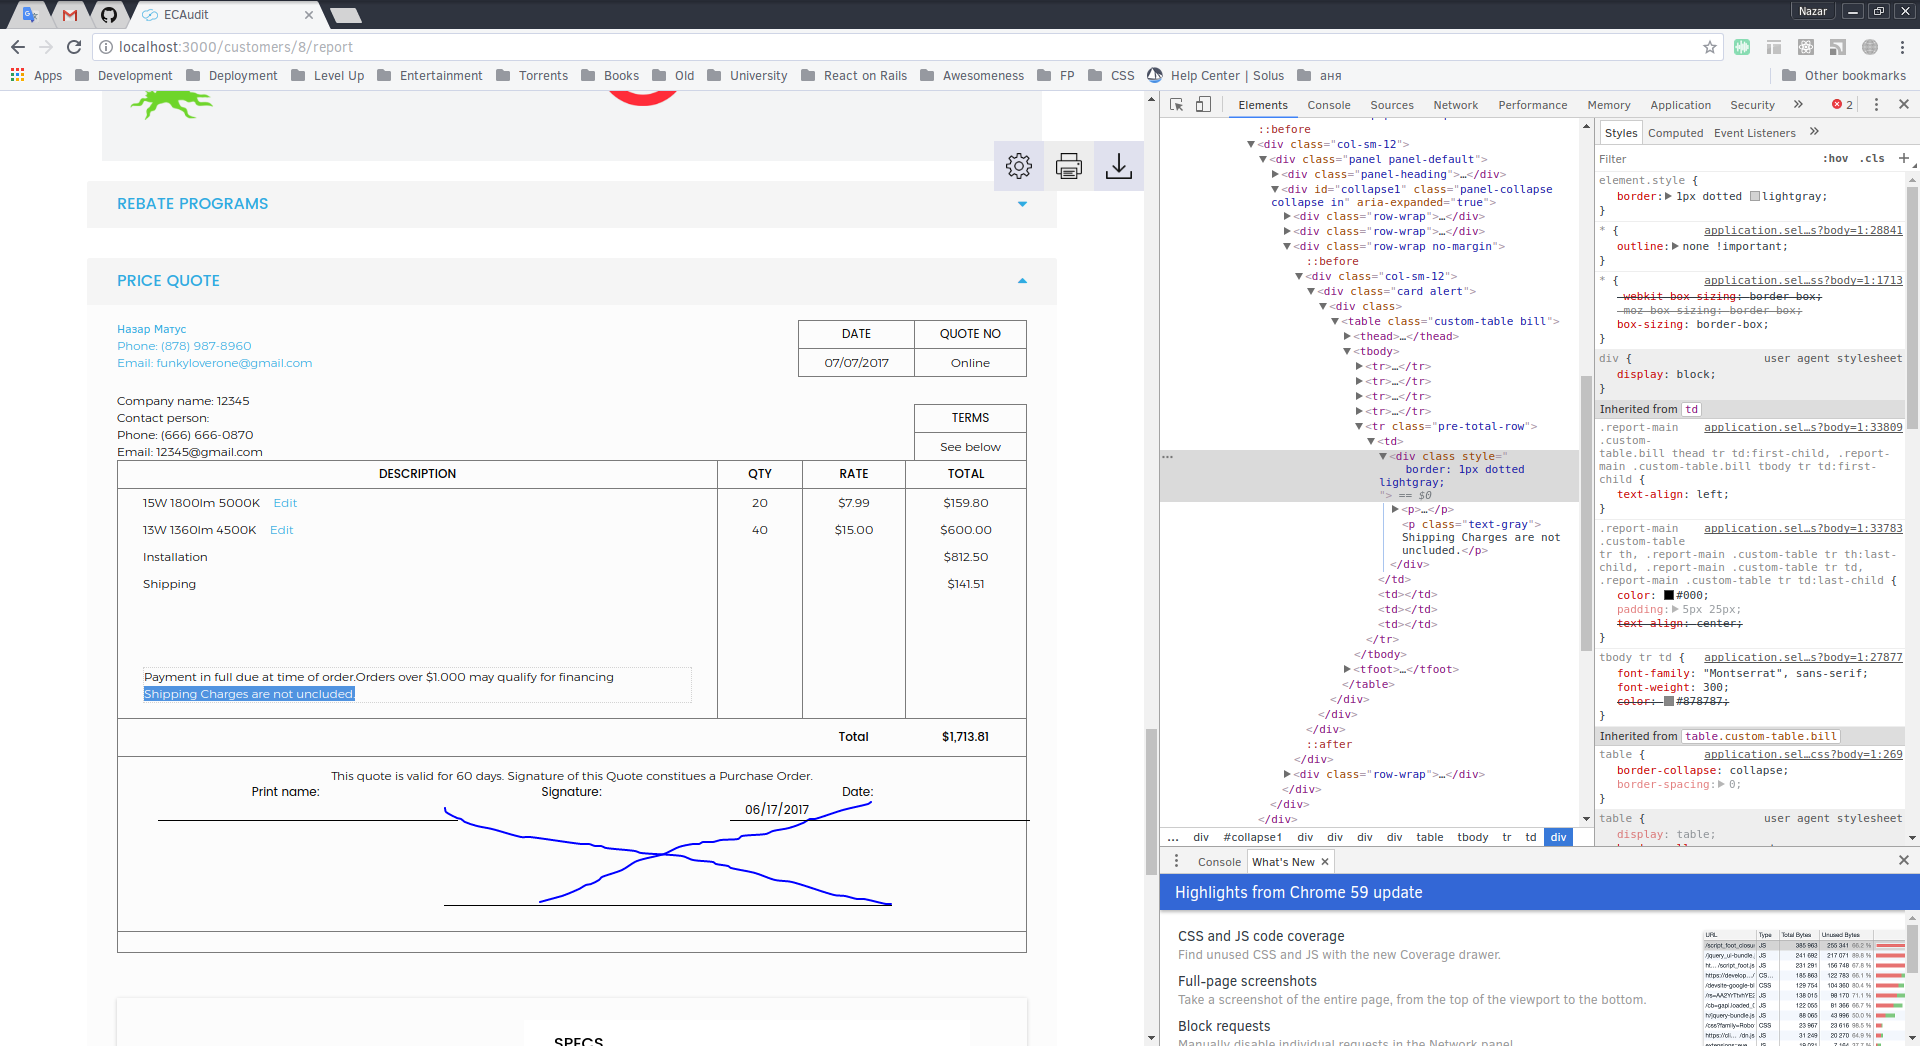Viewport: 1920px width, 1046px height.
Task: Click Nazar profile button
Action: point(1812,11)
